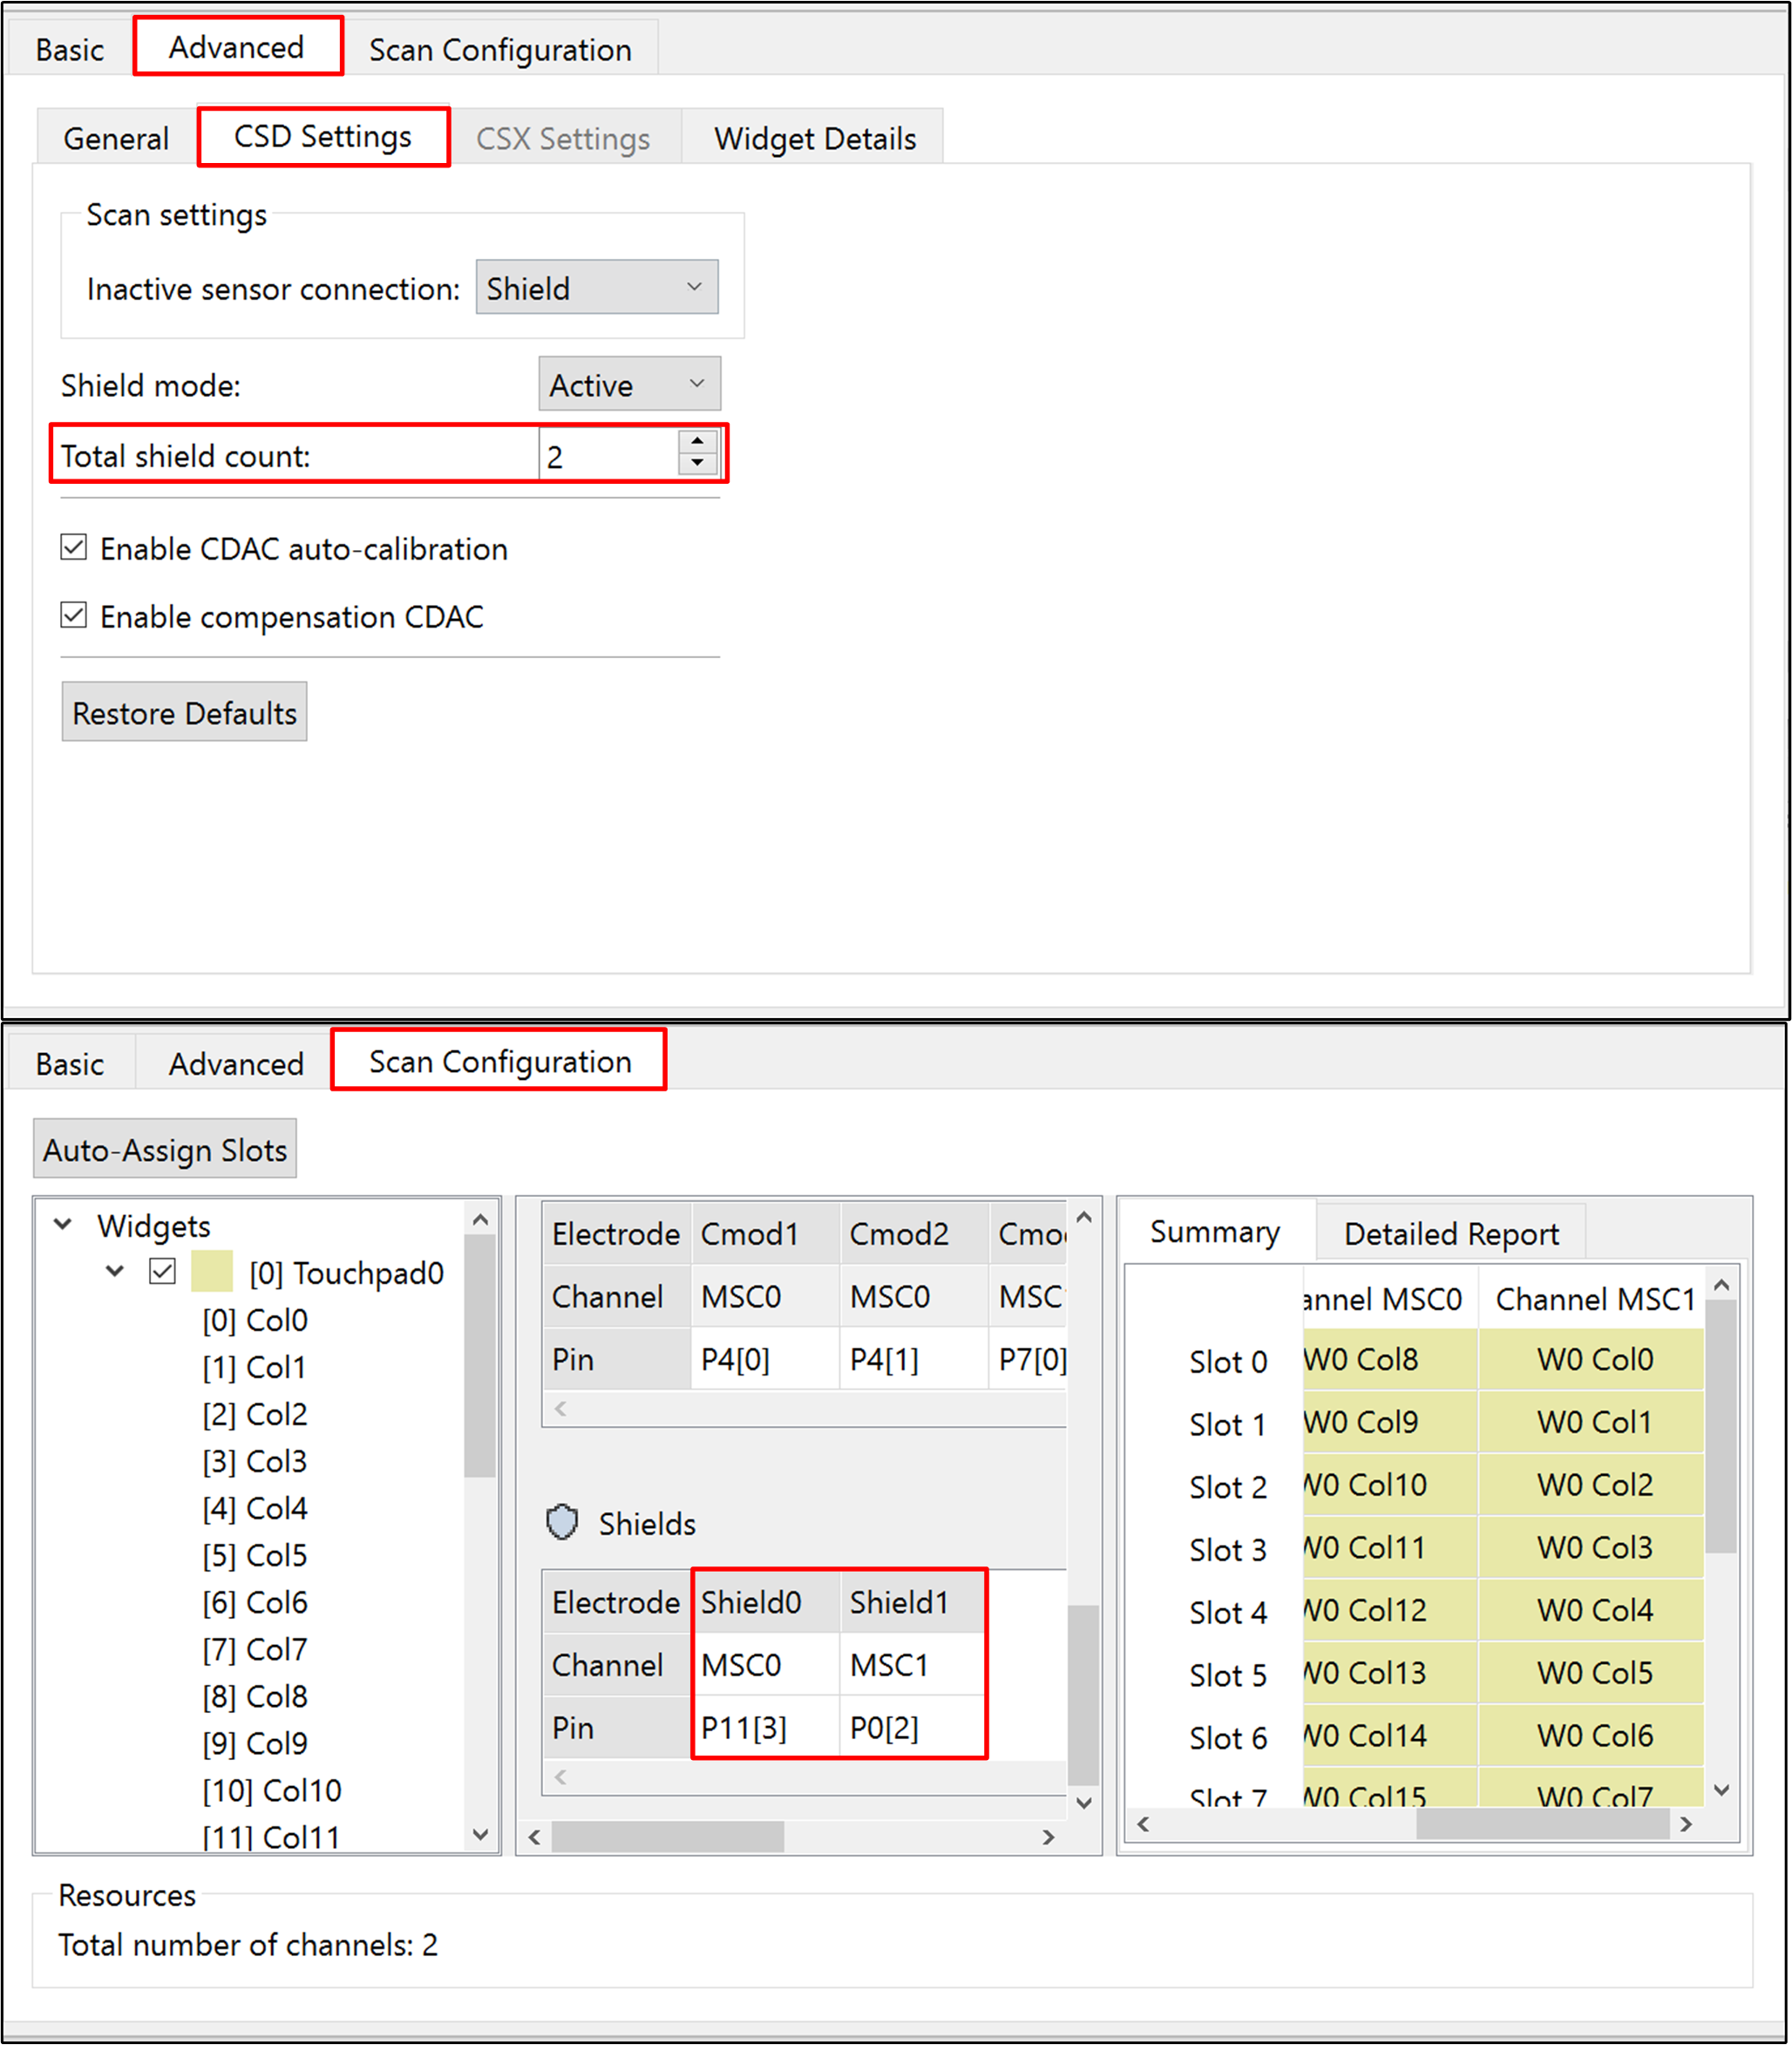Collapse the Widgets tree root

click(63, 1225)
